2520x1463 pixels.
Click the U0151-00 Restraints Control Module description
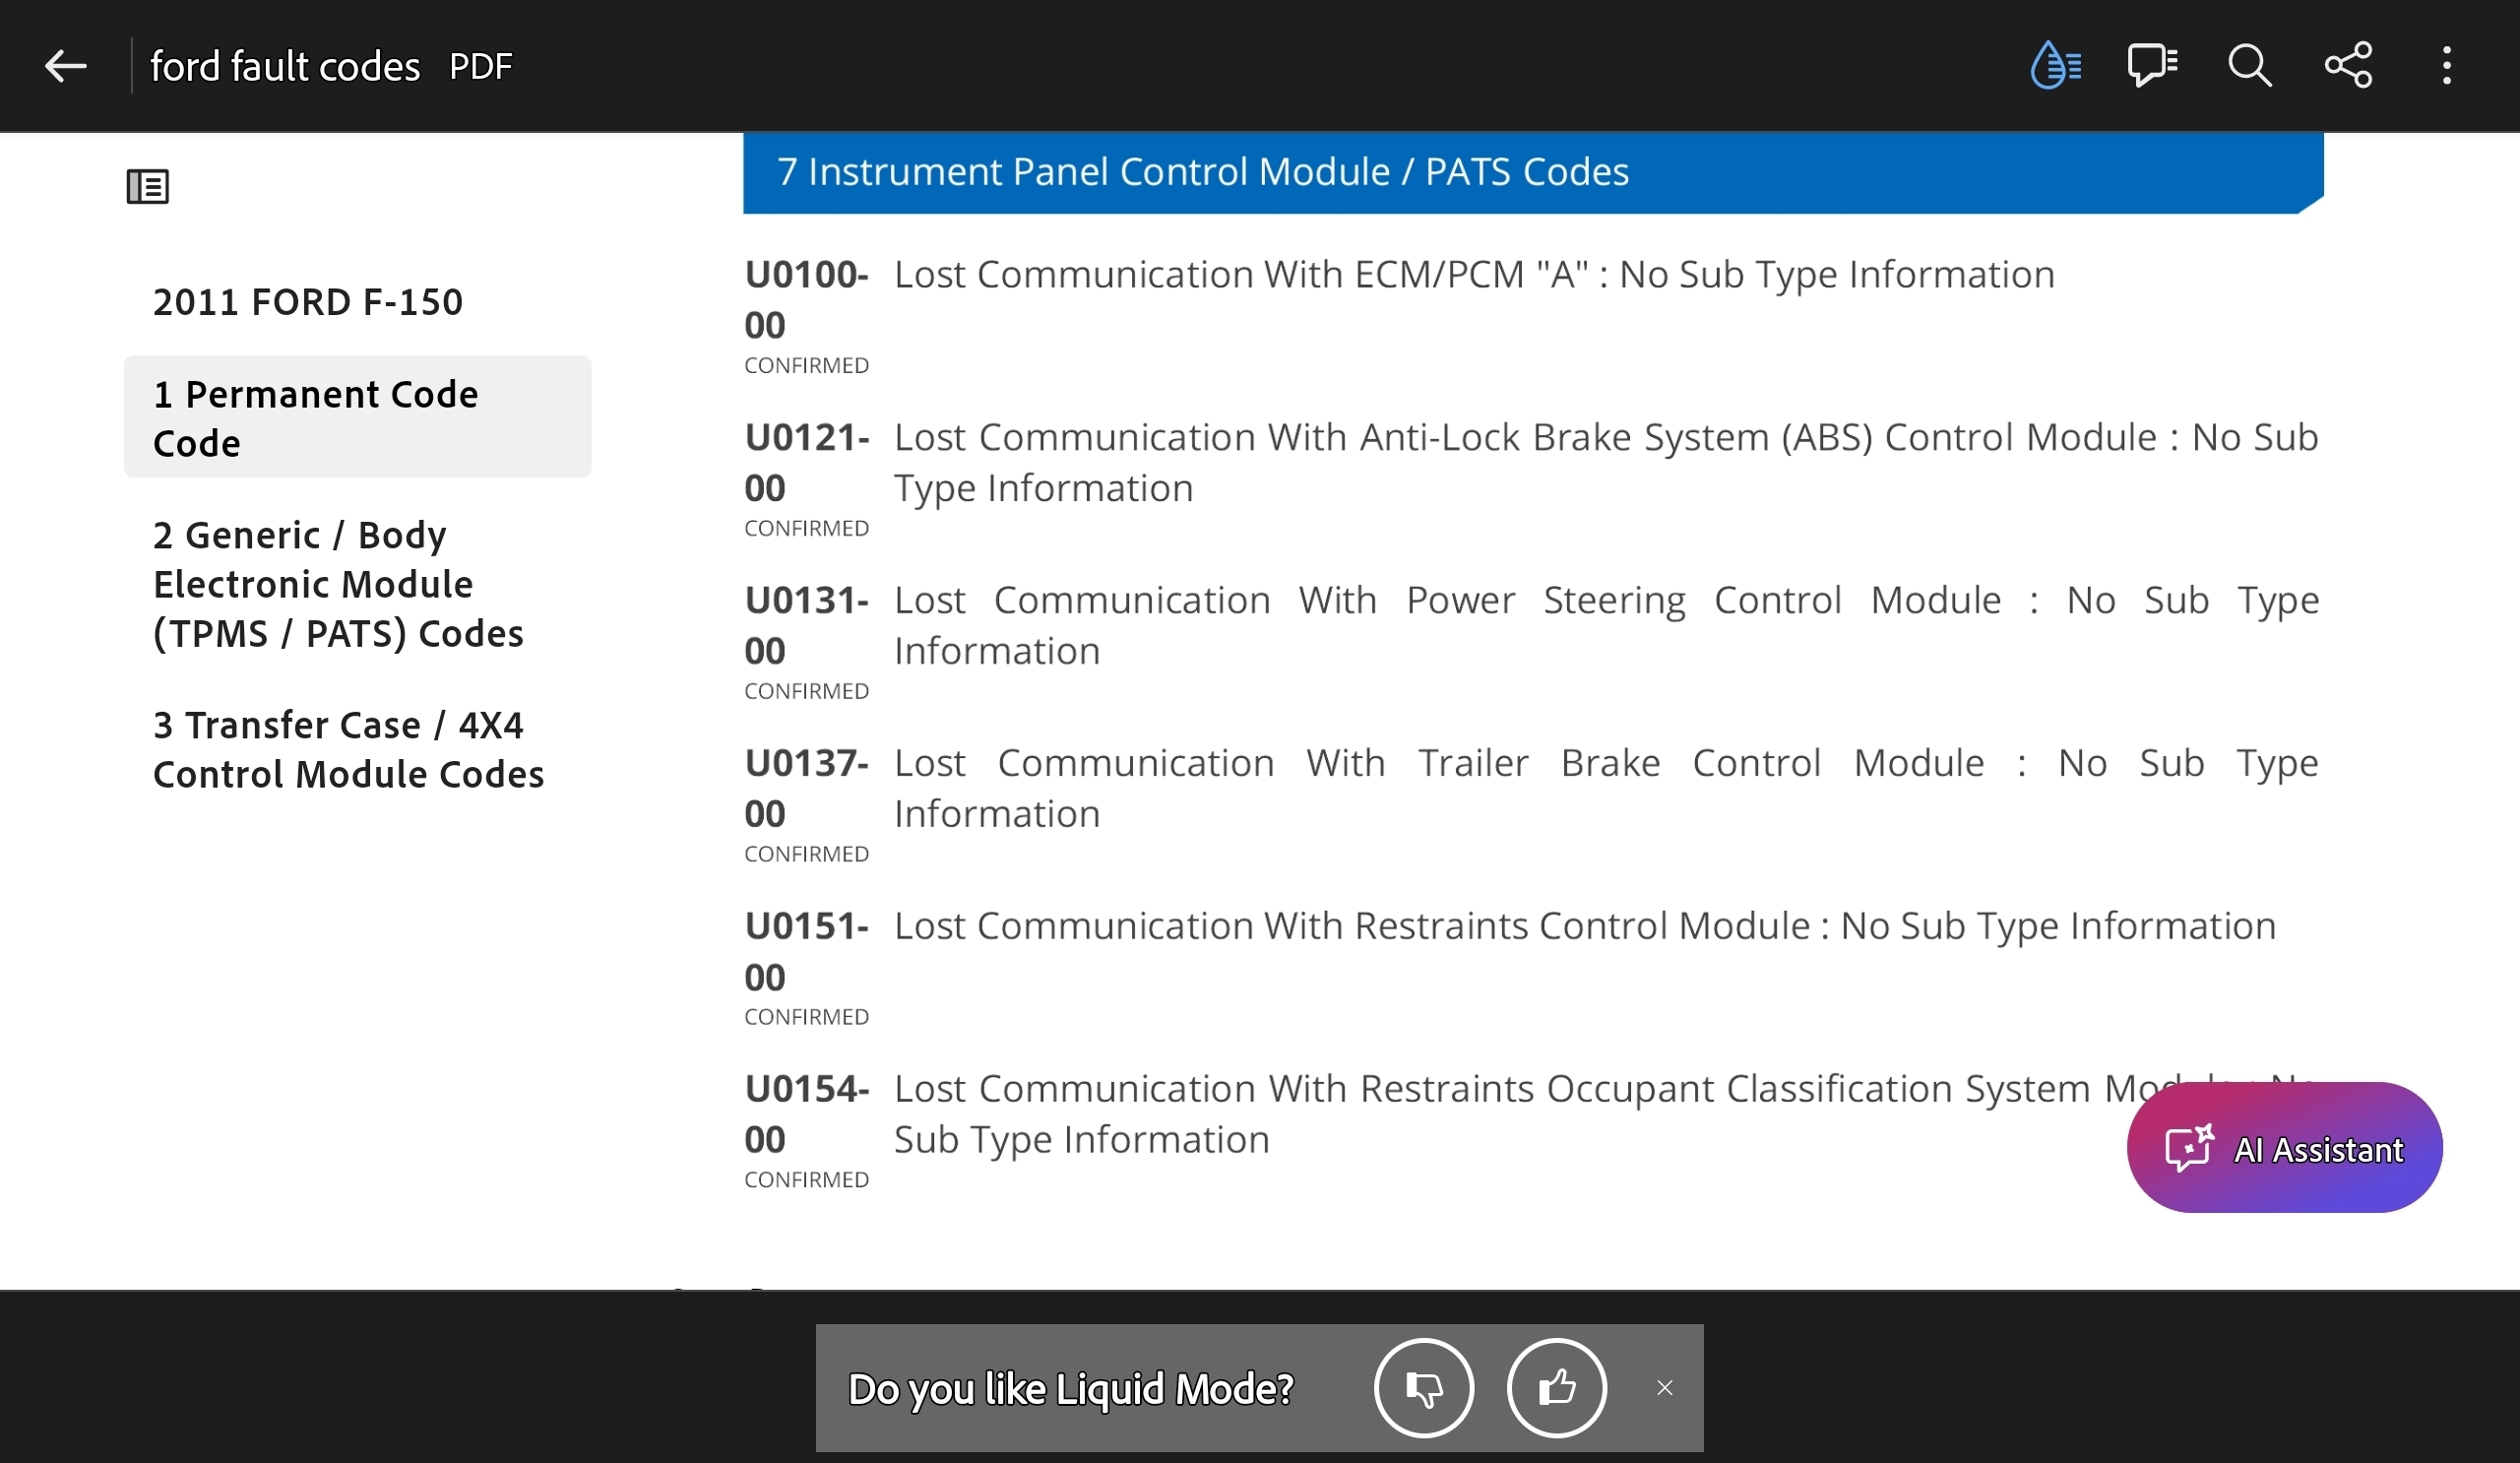(x=1585, y=926)
